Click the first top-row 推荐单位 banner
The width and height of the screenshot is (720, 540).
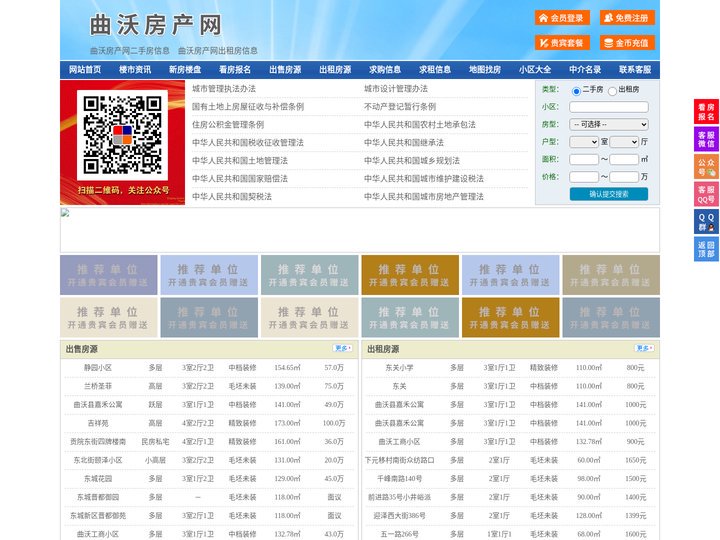click(108, 275)
